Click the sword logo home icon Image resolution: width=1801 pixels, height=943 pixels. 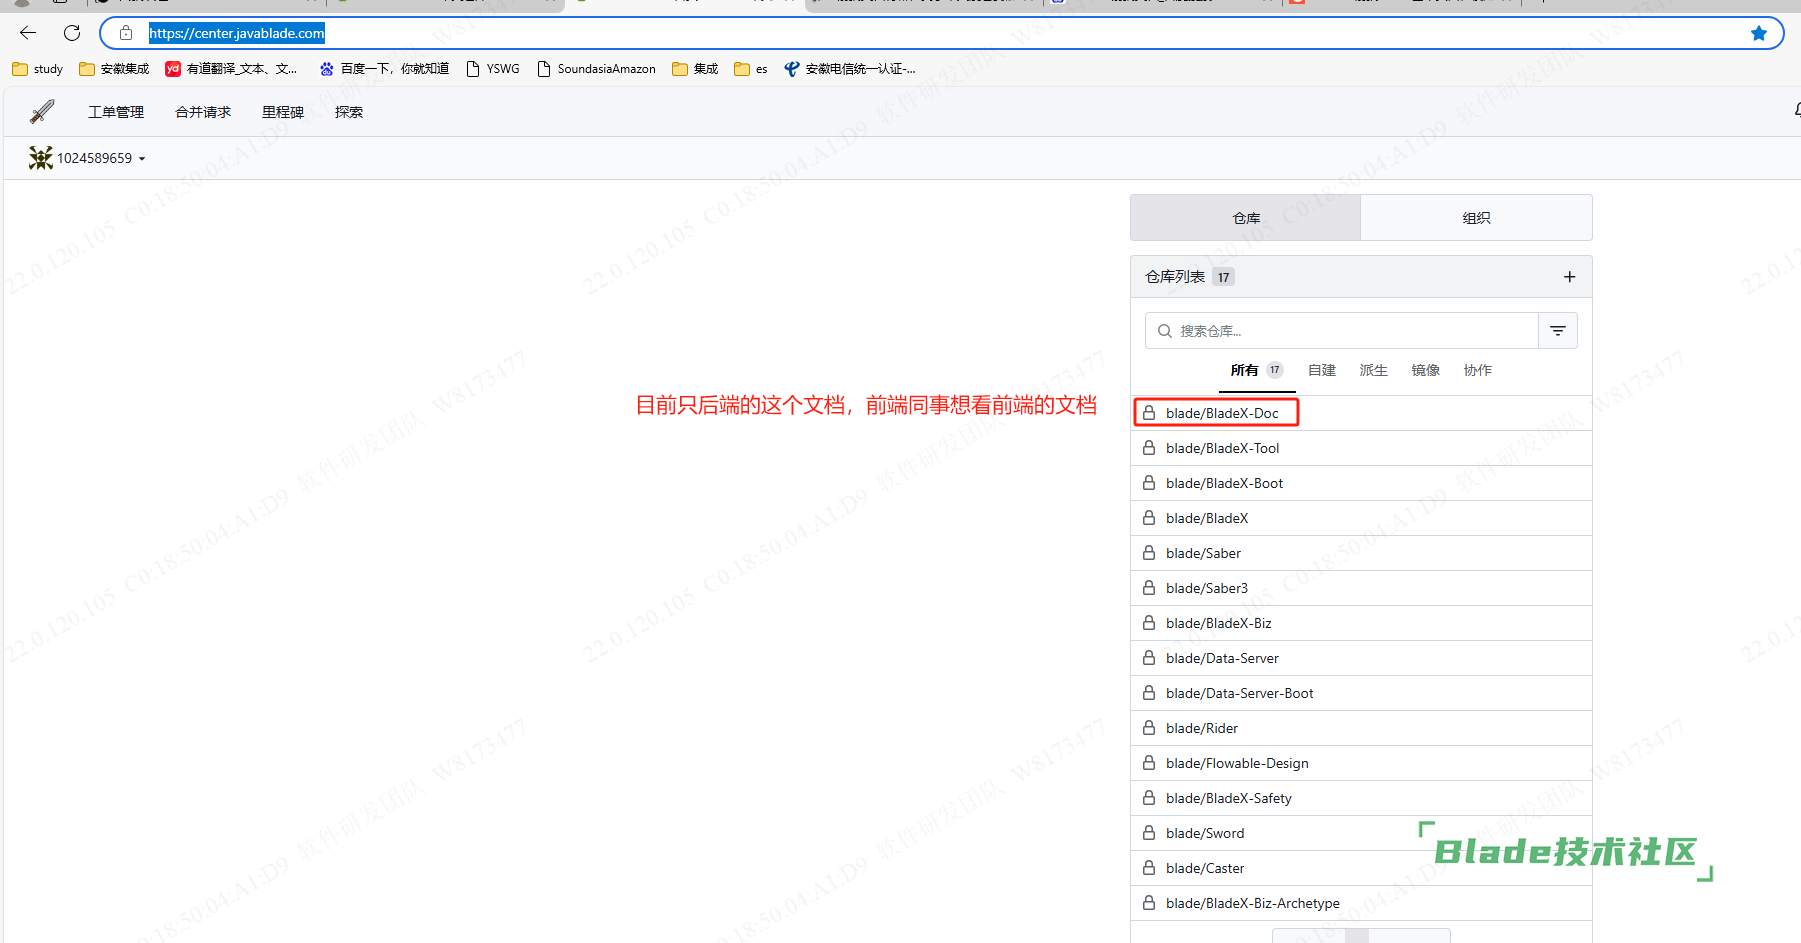tap(42, 112)
